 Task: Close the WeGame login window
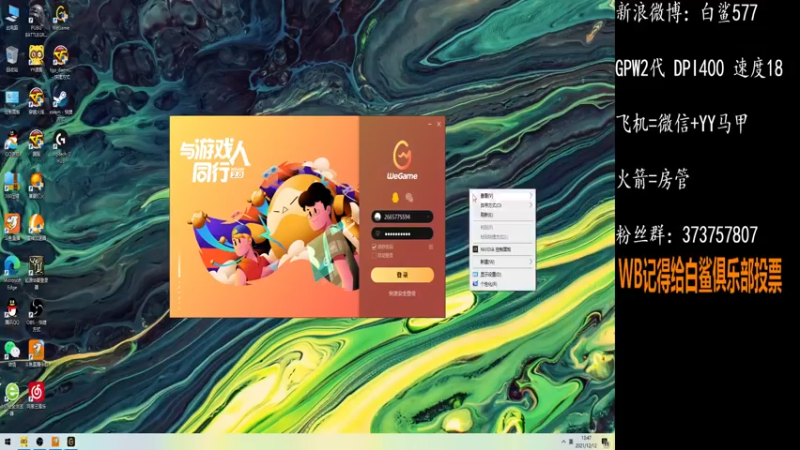[439, 124]
